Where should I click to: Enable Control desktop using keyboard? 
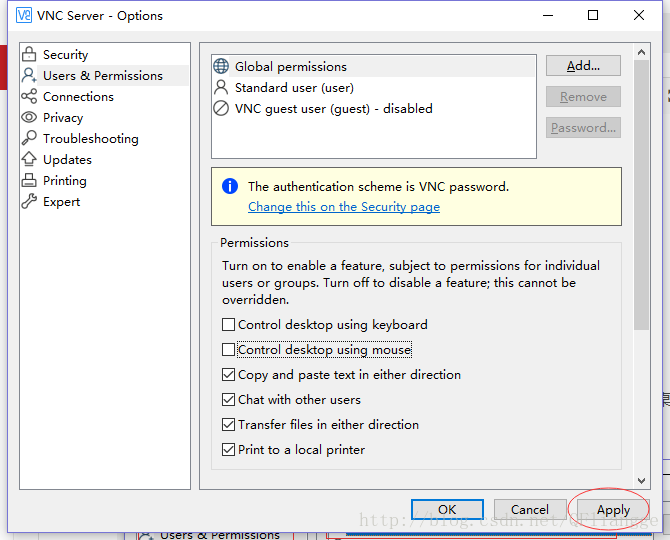229,324
